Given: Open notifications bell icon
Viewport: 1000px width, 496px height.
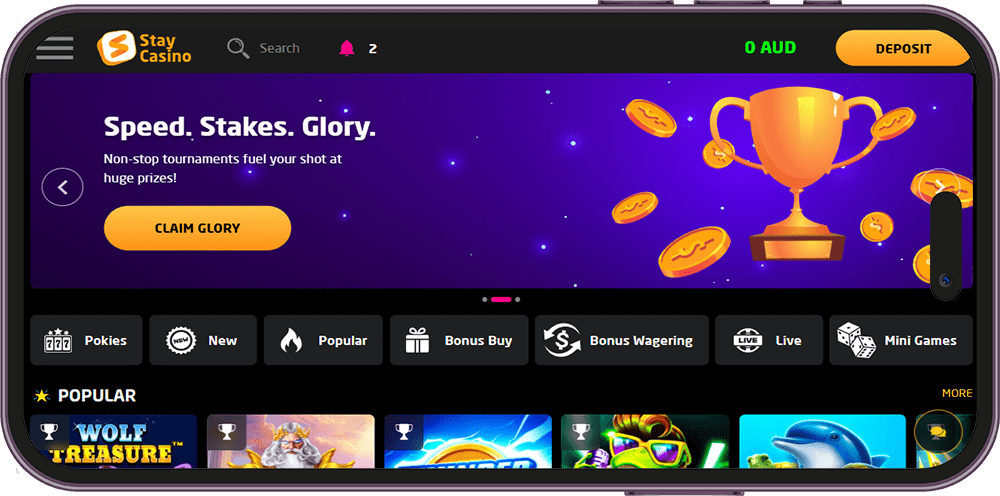Looking at the screenshot, I should click(x=347, y=48).
